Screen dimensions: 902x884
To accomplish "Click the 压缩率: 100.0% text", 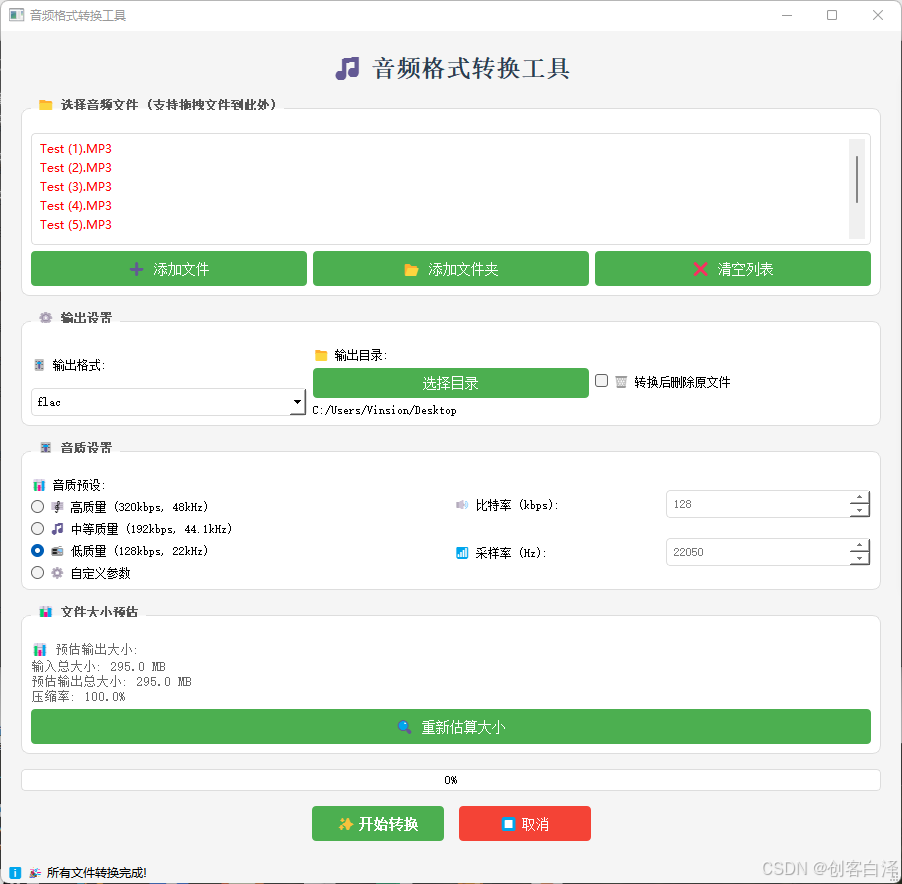I will [78, 697].
